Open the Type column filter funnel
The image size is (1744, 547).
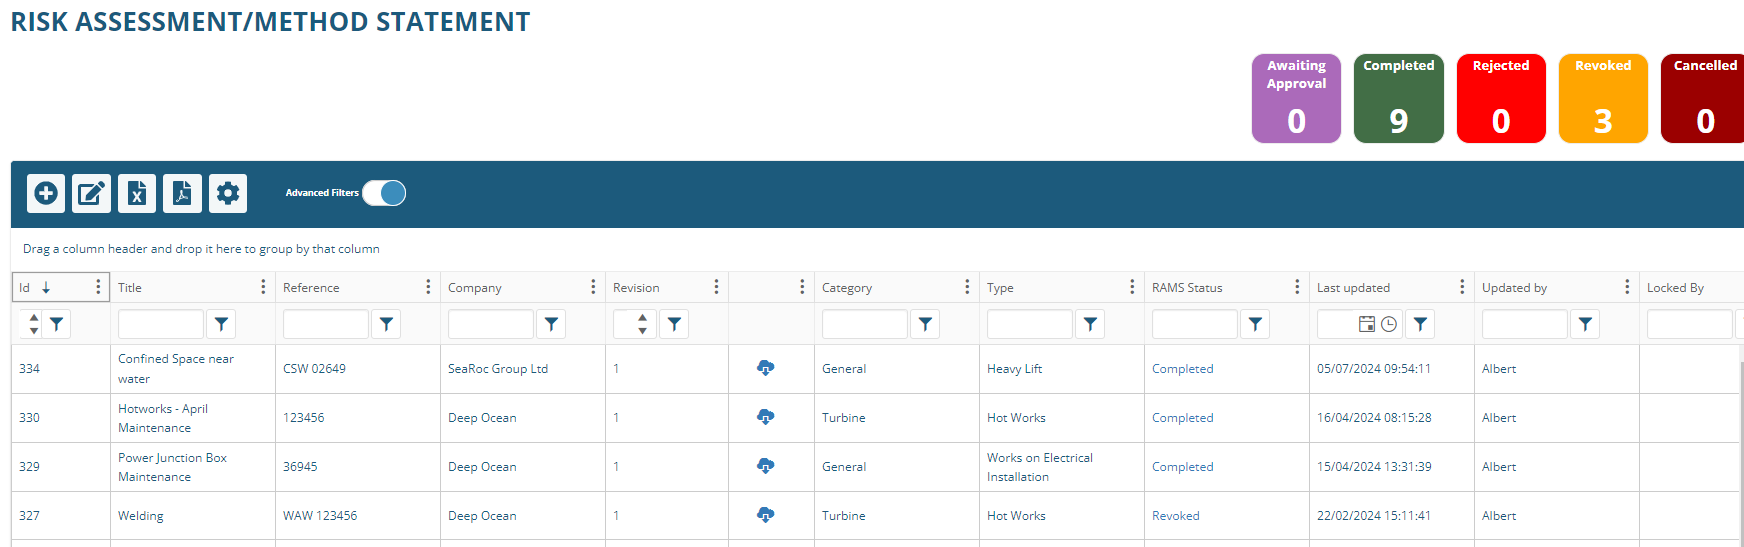(x=1090, y=324)
